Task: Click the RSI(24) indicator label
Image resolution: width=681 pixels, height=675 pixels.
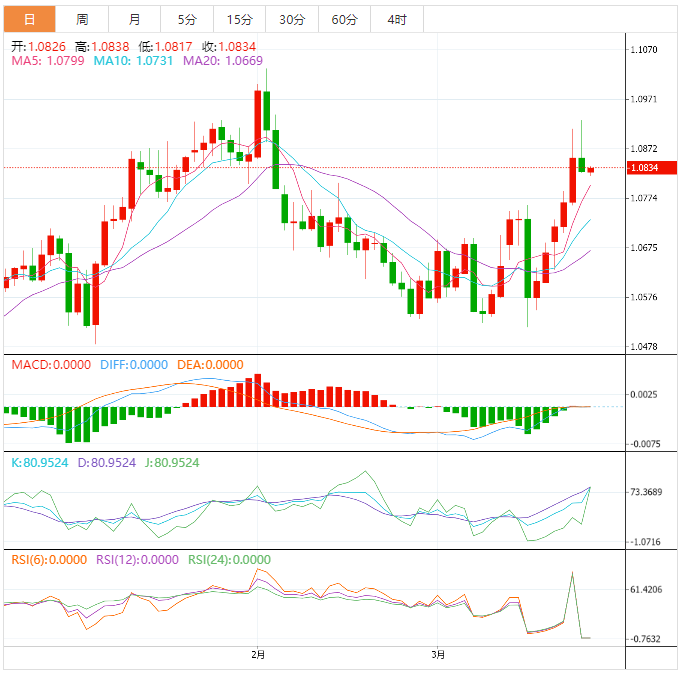Action: pos(227,560)
